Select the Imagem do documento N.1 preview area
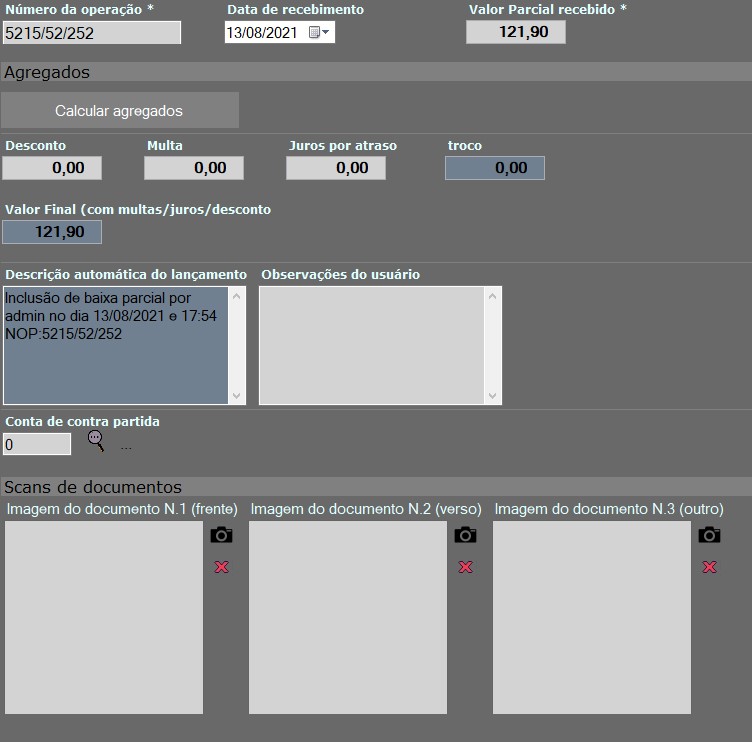 click(x=104, y=617)
